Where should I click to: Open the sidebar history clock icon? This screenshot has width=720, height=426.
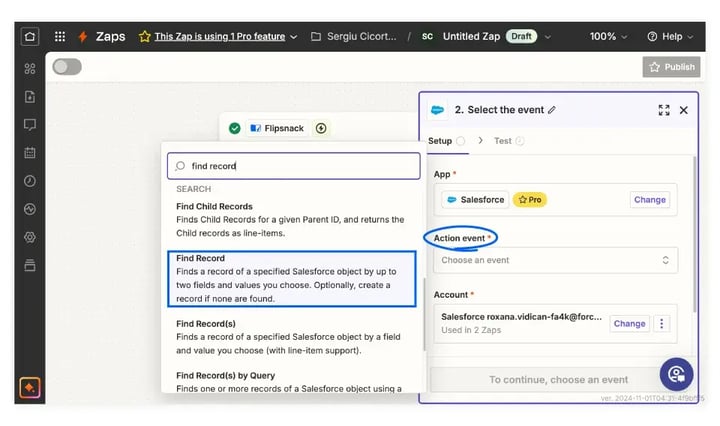30,181
